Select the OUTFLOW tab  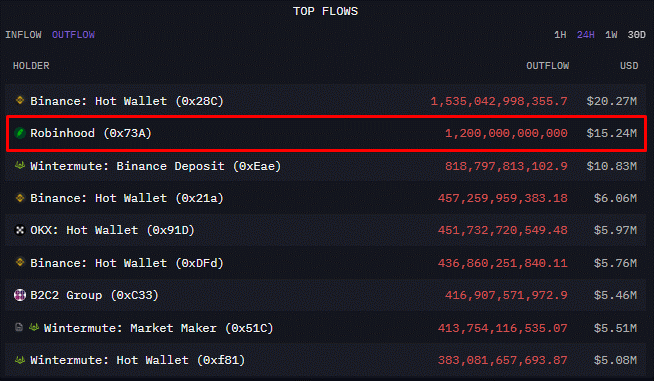click(x=73, y=35)
